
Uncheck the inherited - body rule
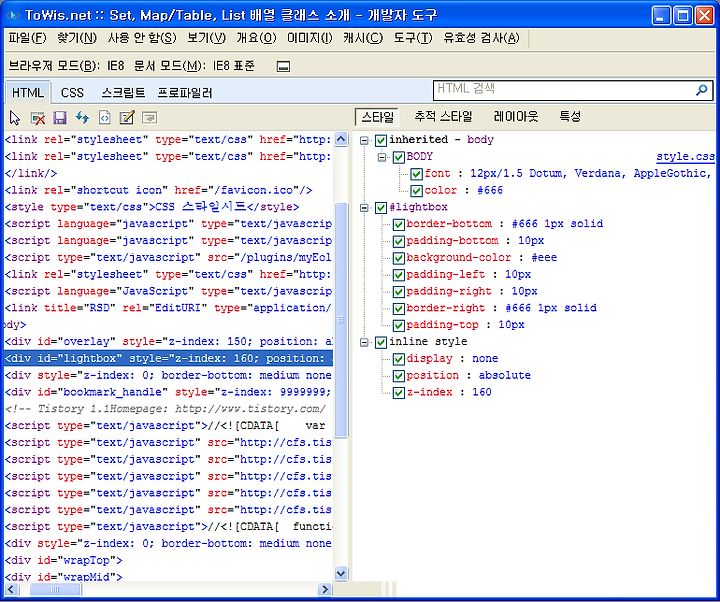click(381, 140)
